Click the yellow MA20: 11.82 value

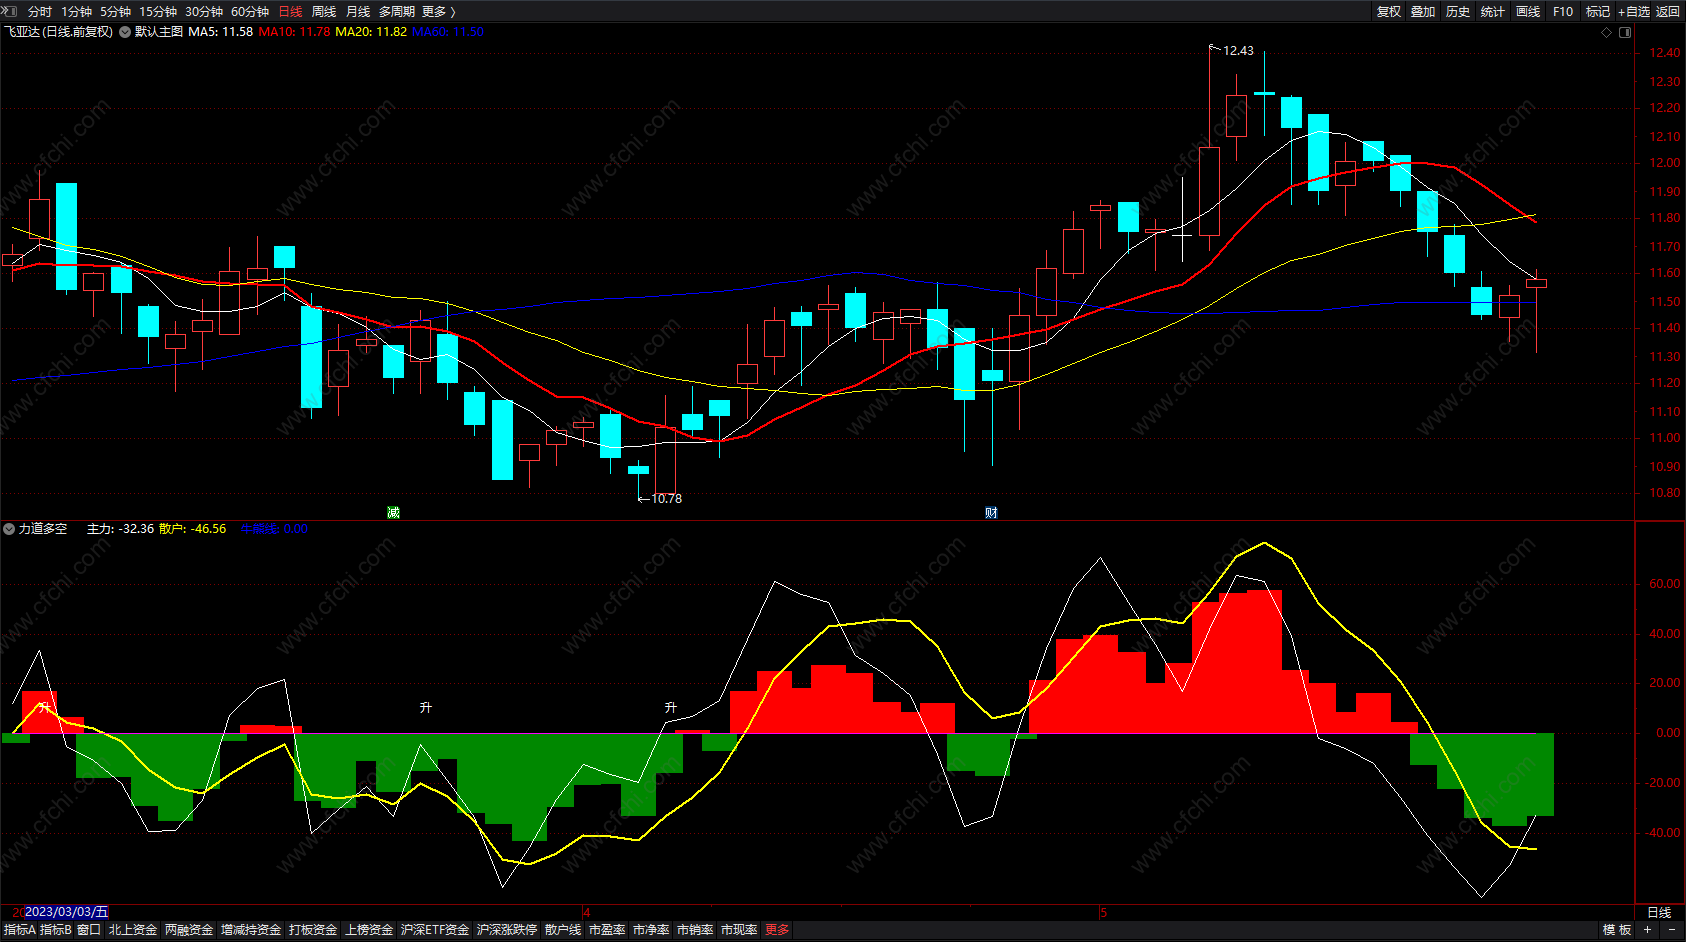(x=371, y=32)
